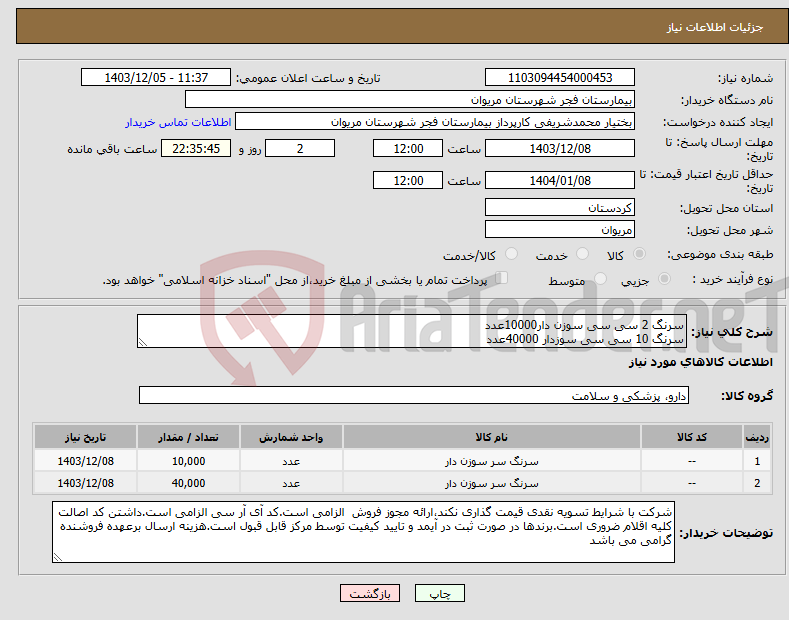Click row 2 item name سرنگ سر سوزن دار
This screenshot has height=620, width=789.
(x=492, y=483)
